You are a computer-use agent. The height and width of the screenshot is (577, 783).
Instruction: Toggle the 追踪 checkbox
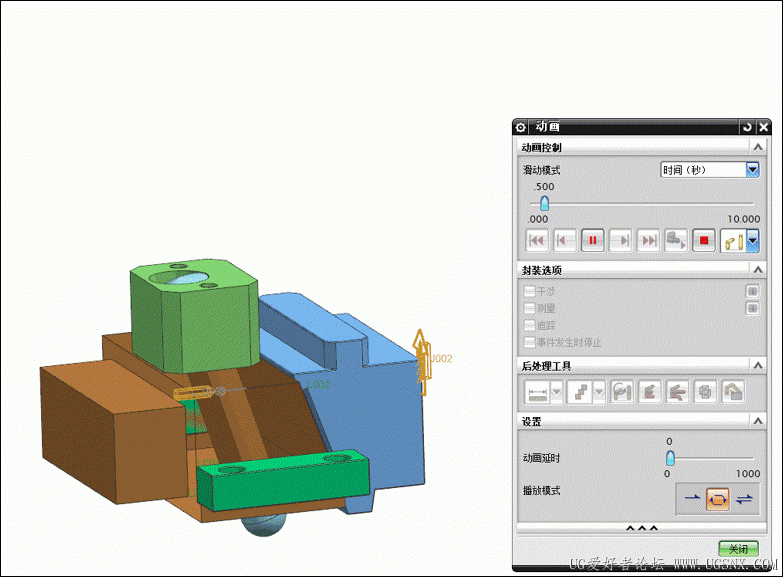[529, 325]
